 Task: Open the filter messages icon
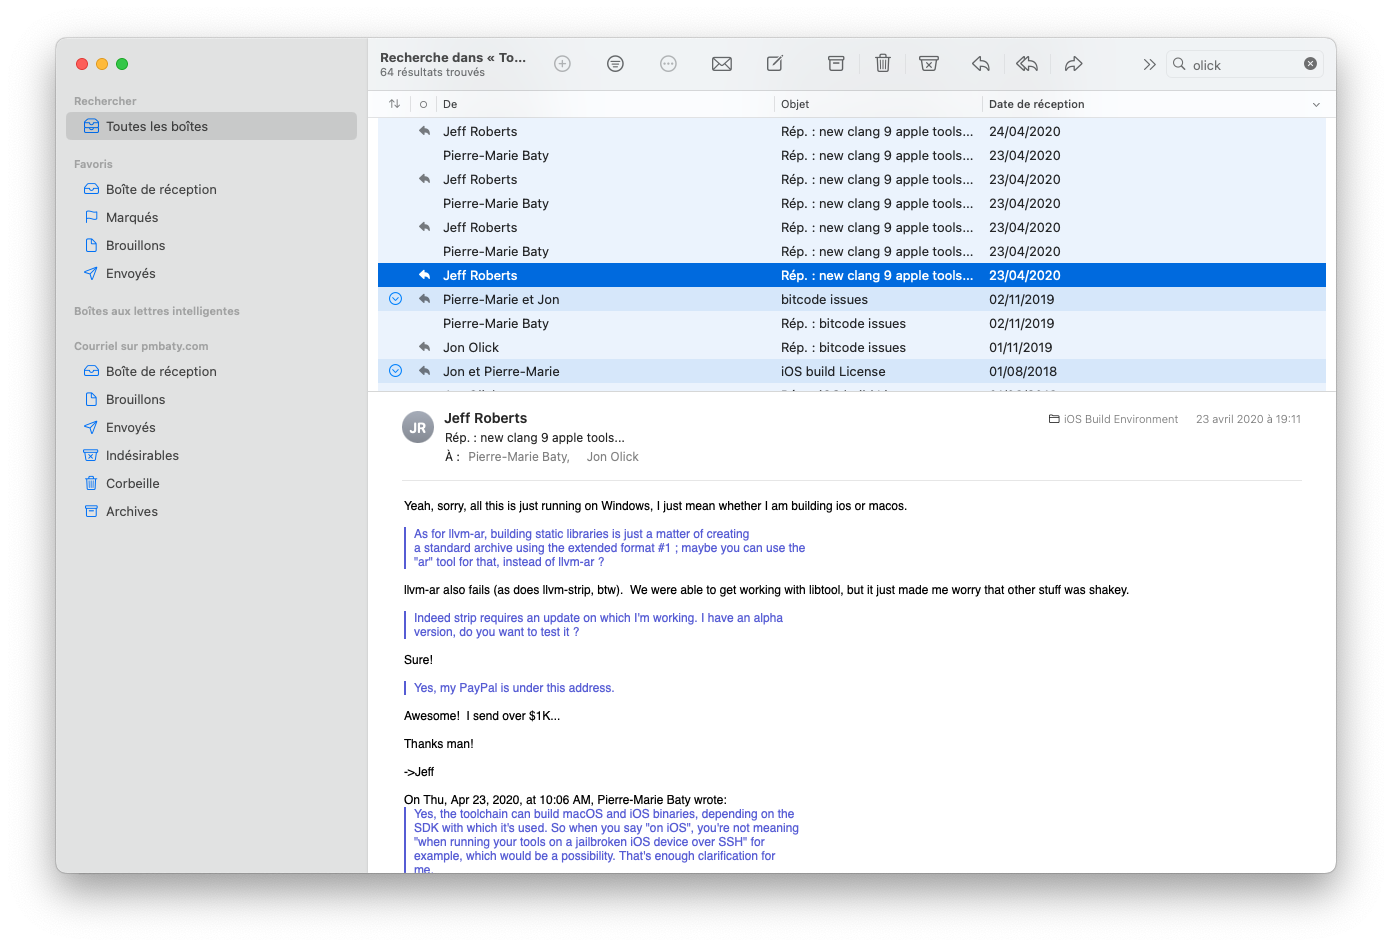(x=615, y=64)
